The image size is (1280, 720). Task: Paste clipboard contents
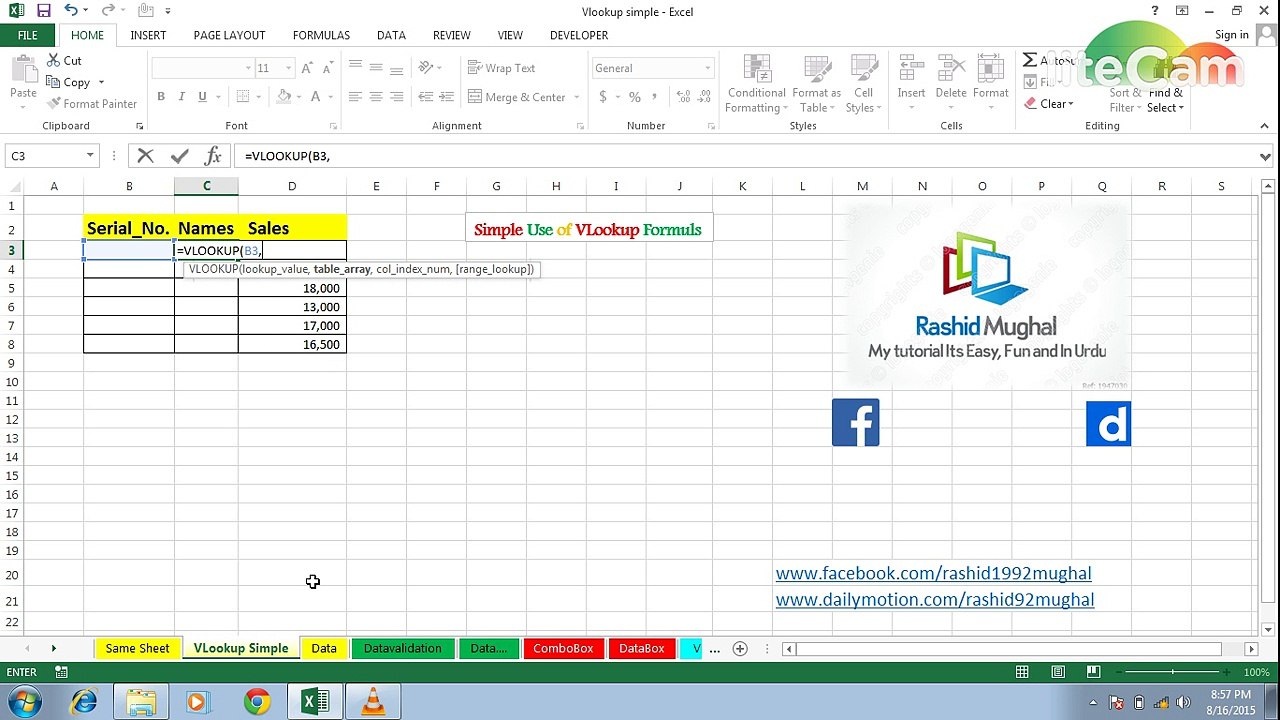tap(23, 78)
